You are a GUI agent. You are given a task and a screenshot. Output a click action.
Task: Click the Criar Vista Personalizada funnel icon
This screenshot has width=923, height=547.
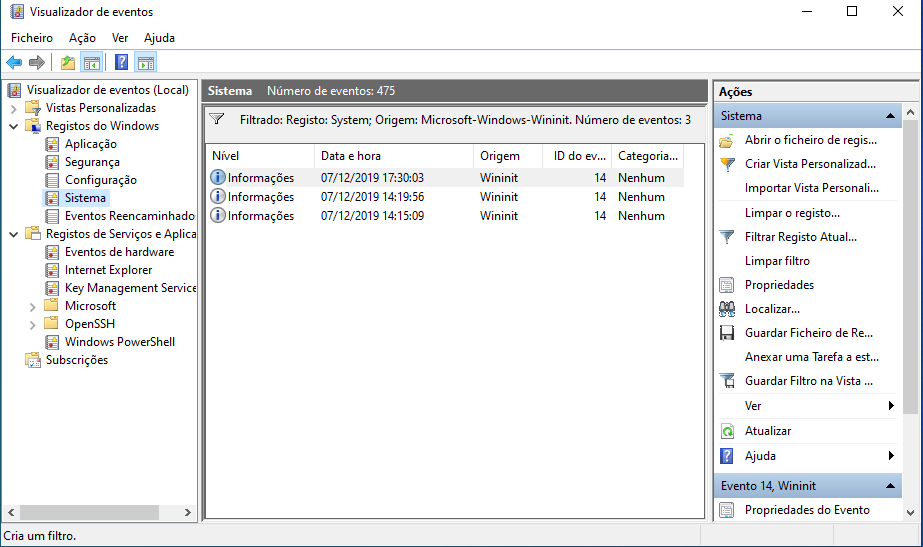click(x=727, y=164)
